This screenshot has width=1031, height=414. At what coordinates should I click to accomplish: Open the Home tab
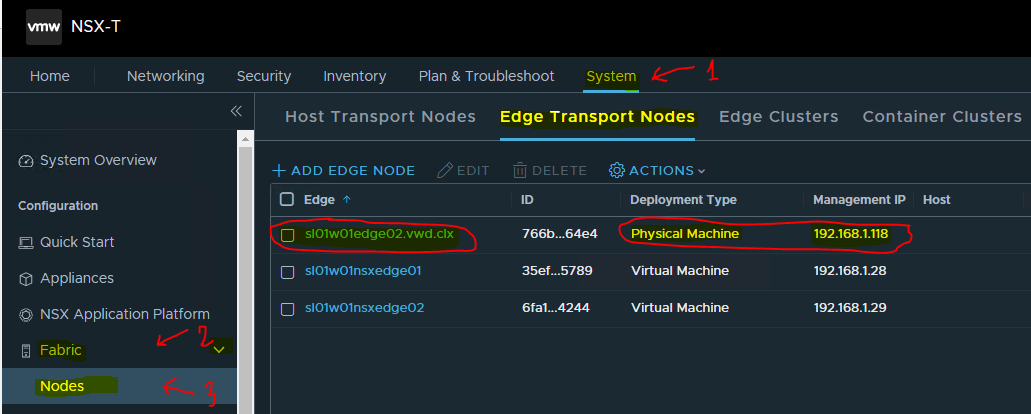(x=50, y=76)
